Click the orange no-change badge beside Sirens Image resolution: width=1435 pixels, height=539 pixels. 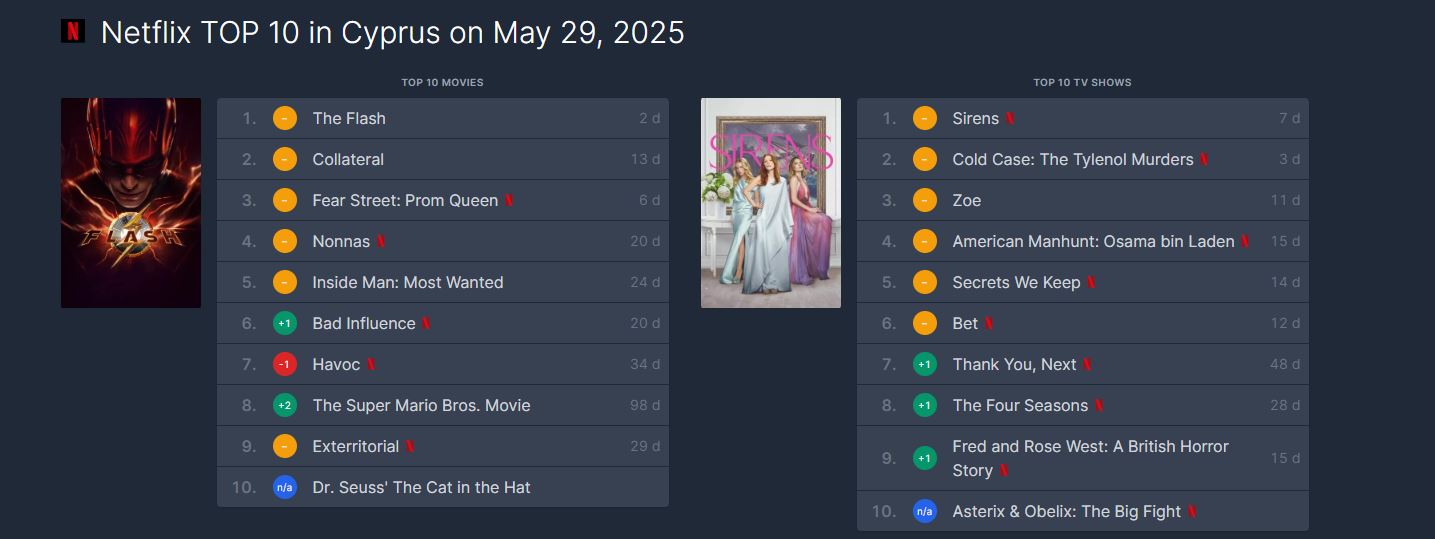pyautogui.click(x=925, y=118)
